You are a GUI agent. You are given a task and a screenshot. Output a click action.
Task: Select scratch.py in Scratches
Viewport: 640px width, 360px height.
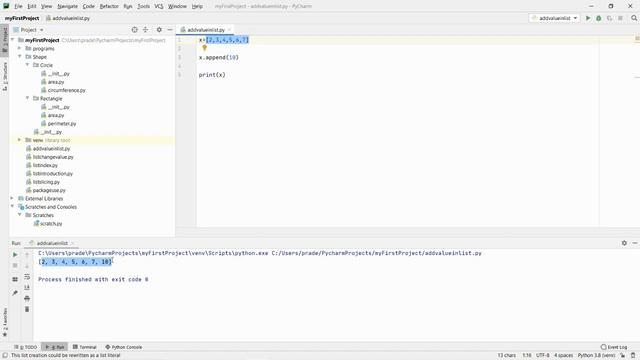coord(51,223)
